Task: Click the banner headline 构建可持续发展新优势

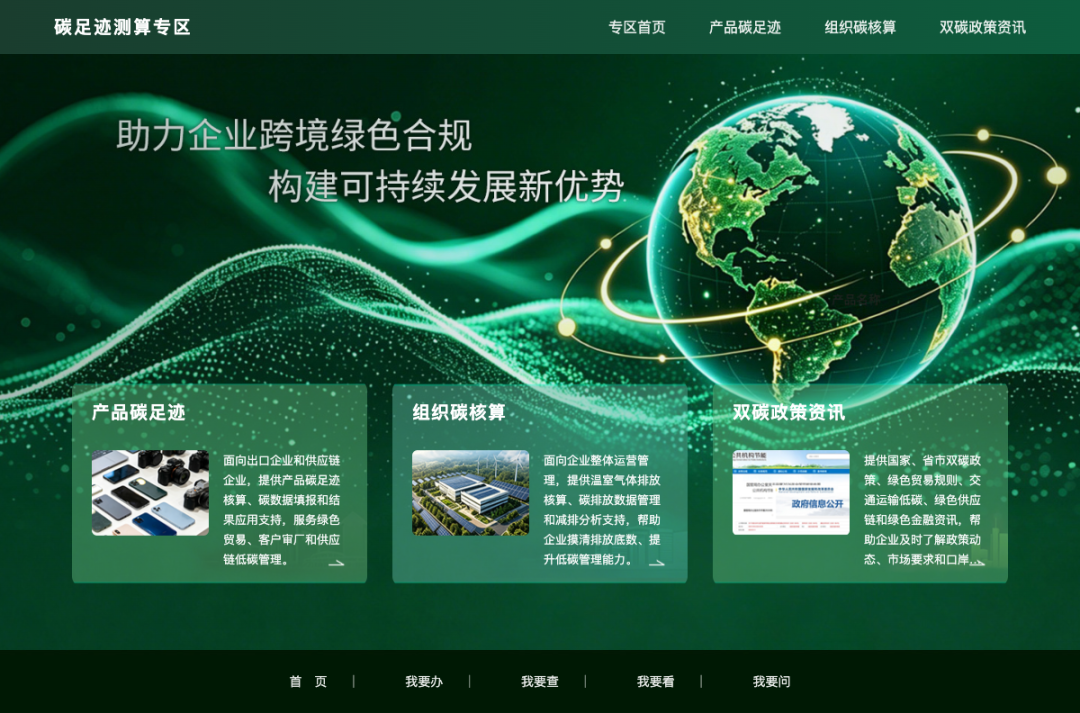Action: [x=446, y=186]
